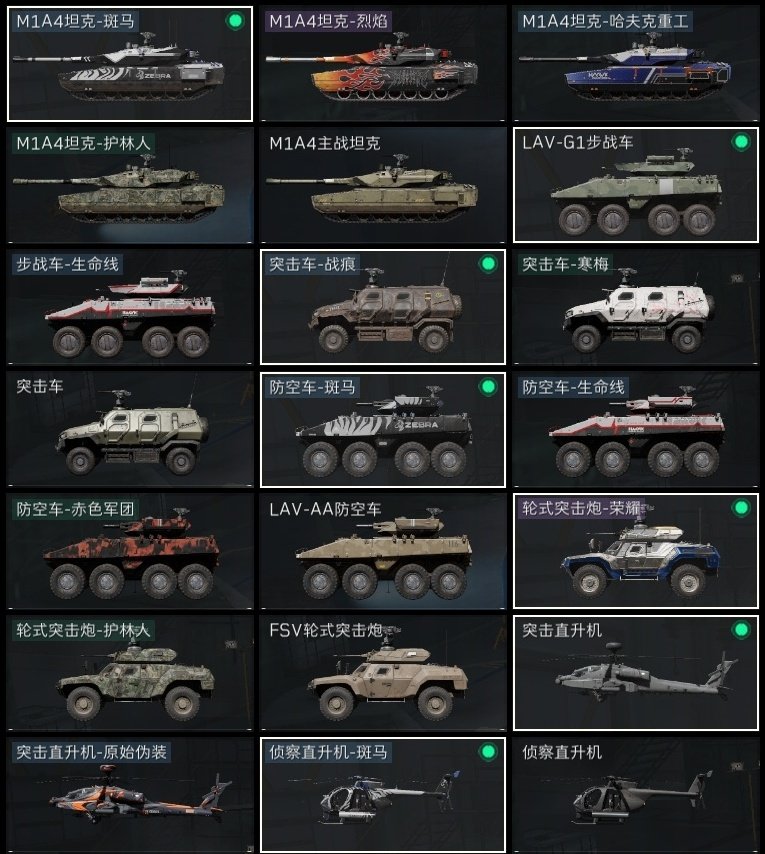Pick the default 侦察直升机 scout helicopter

coord(635,795)
